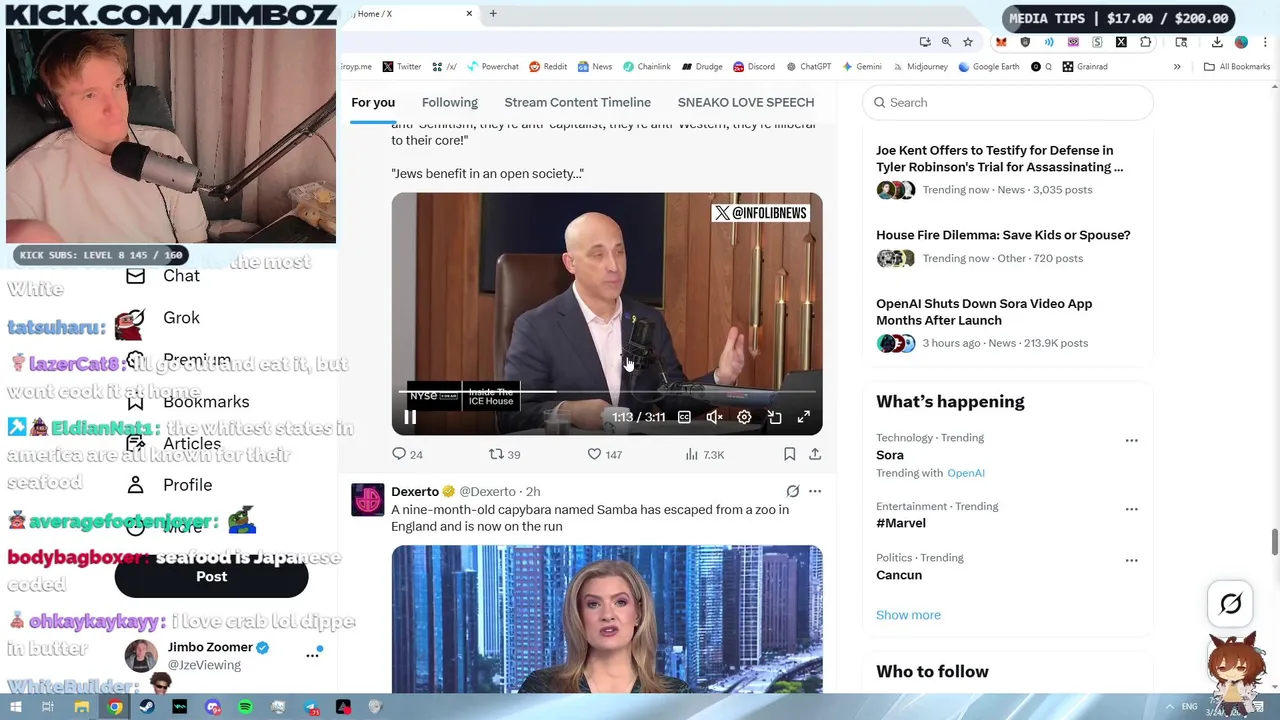This screenshot has width=1280, height=720.
Task: Open more options for Cancun trend
Action: tap(1131, 560)
